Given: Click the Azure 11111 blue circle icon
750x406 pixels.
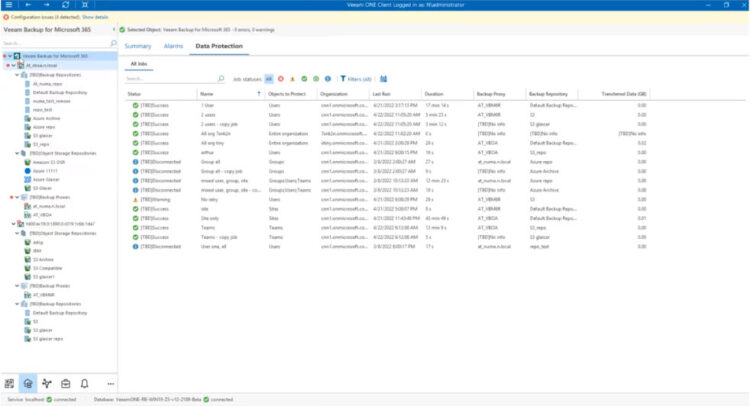Looking at the screenshot, I should click(x=27, y=171).
